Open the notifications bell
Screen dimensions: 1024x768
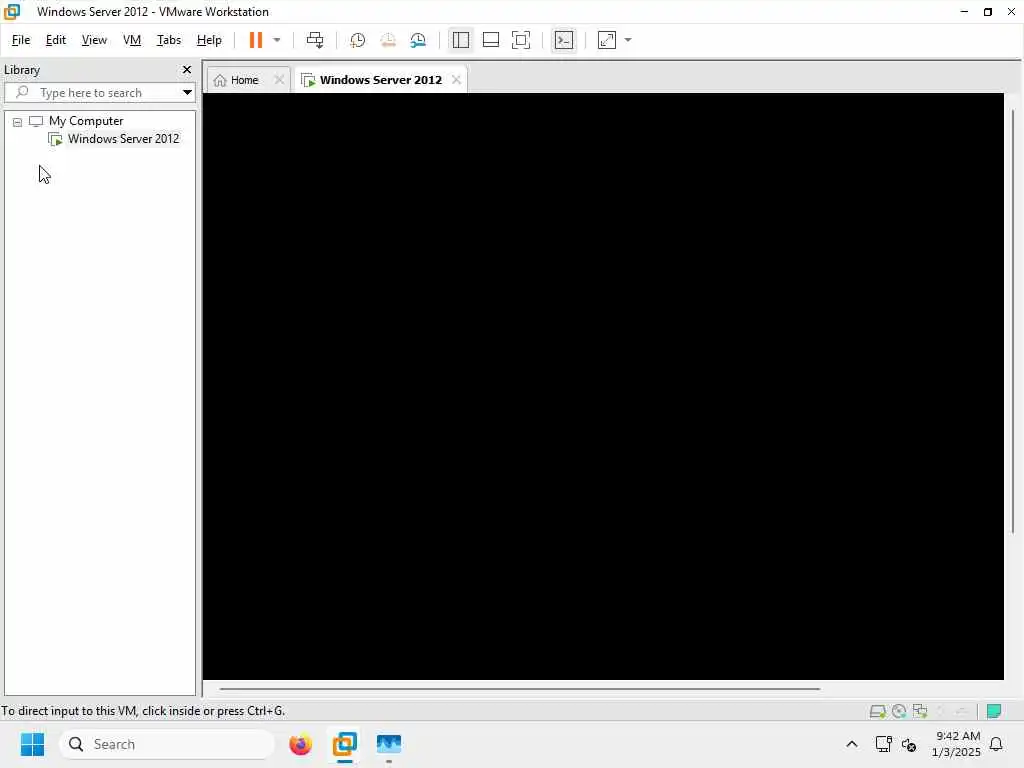click(996, 744)
